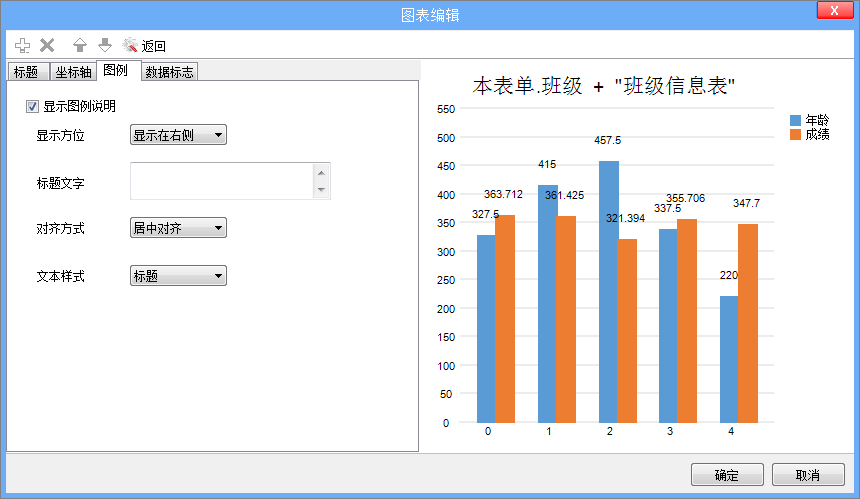Click the 年龄 legend label text
Viewport: 860px width, 499px height.
click(817, 120)
